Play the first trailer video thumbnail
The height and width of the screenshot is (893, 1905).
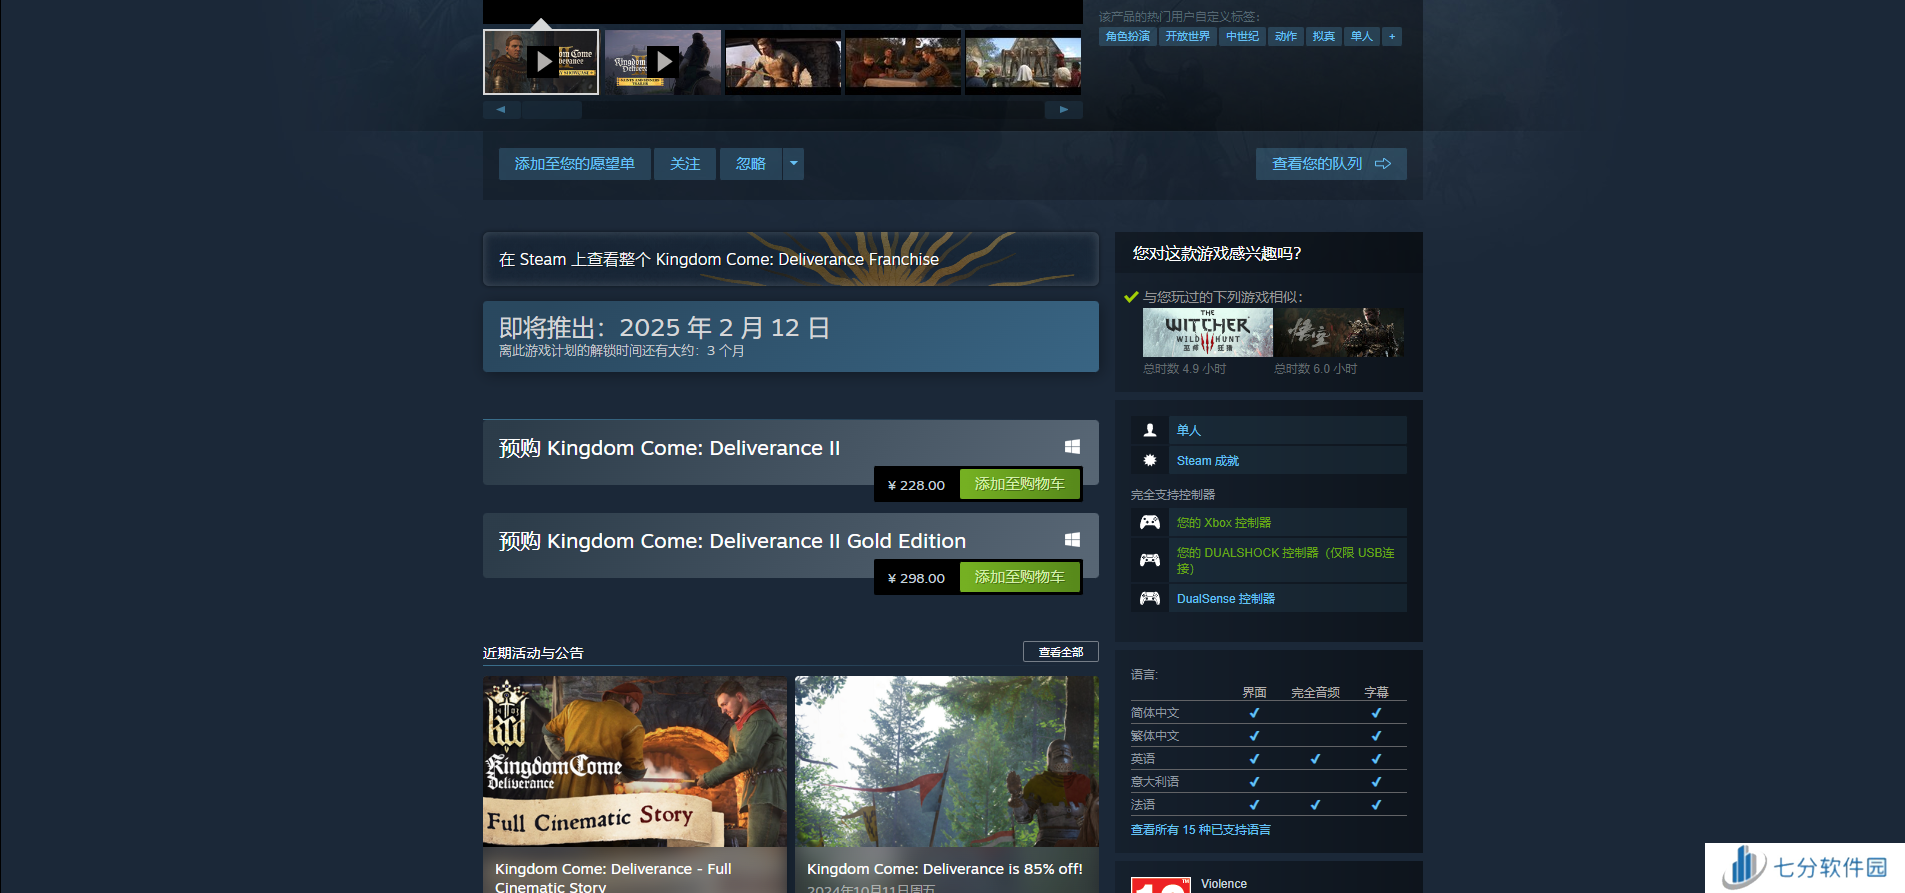[541, 62]
